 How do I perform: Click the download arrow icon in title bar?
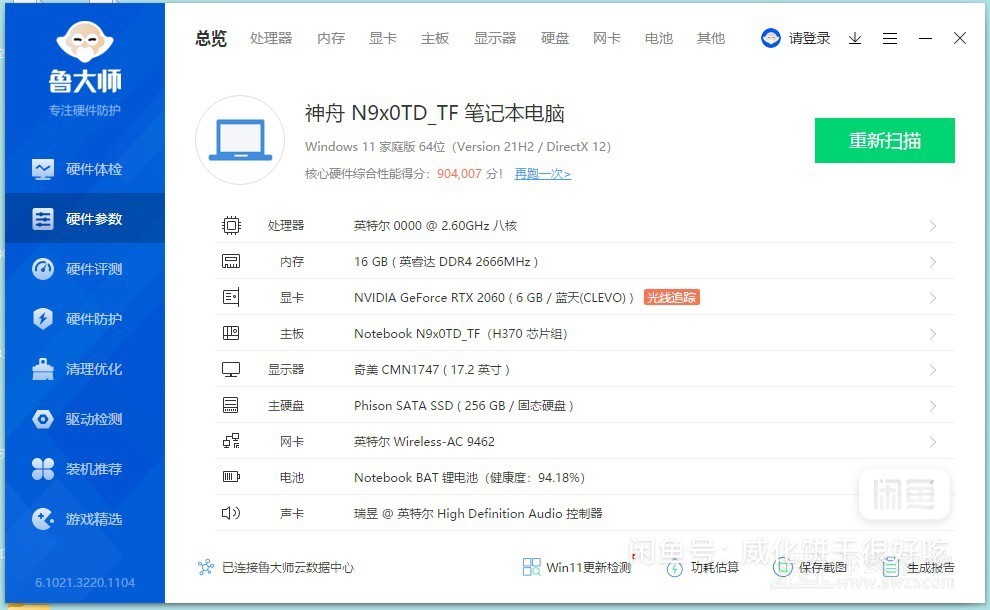coord(855,38)
